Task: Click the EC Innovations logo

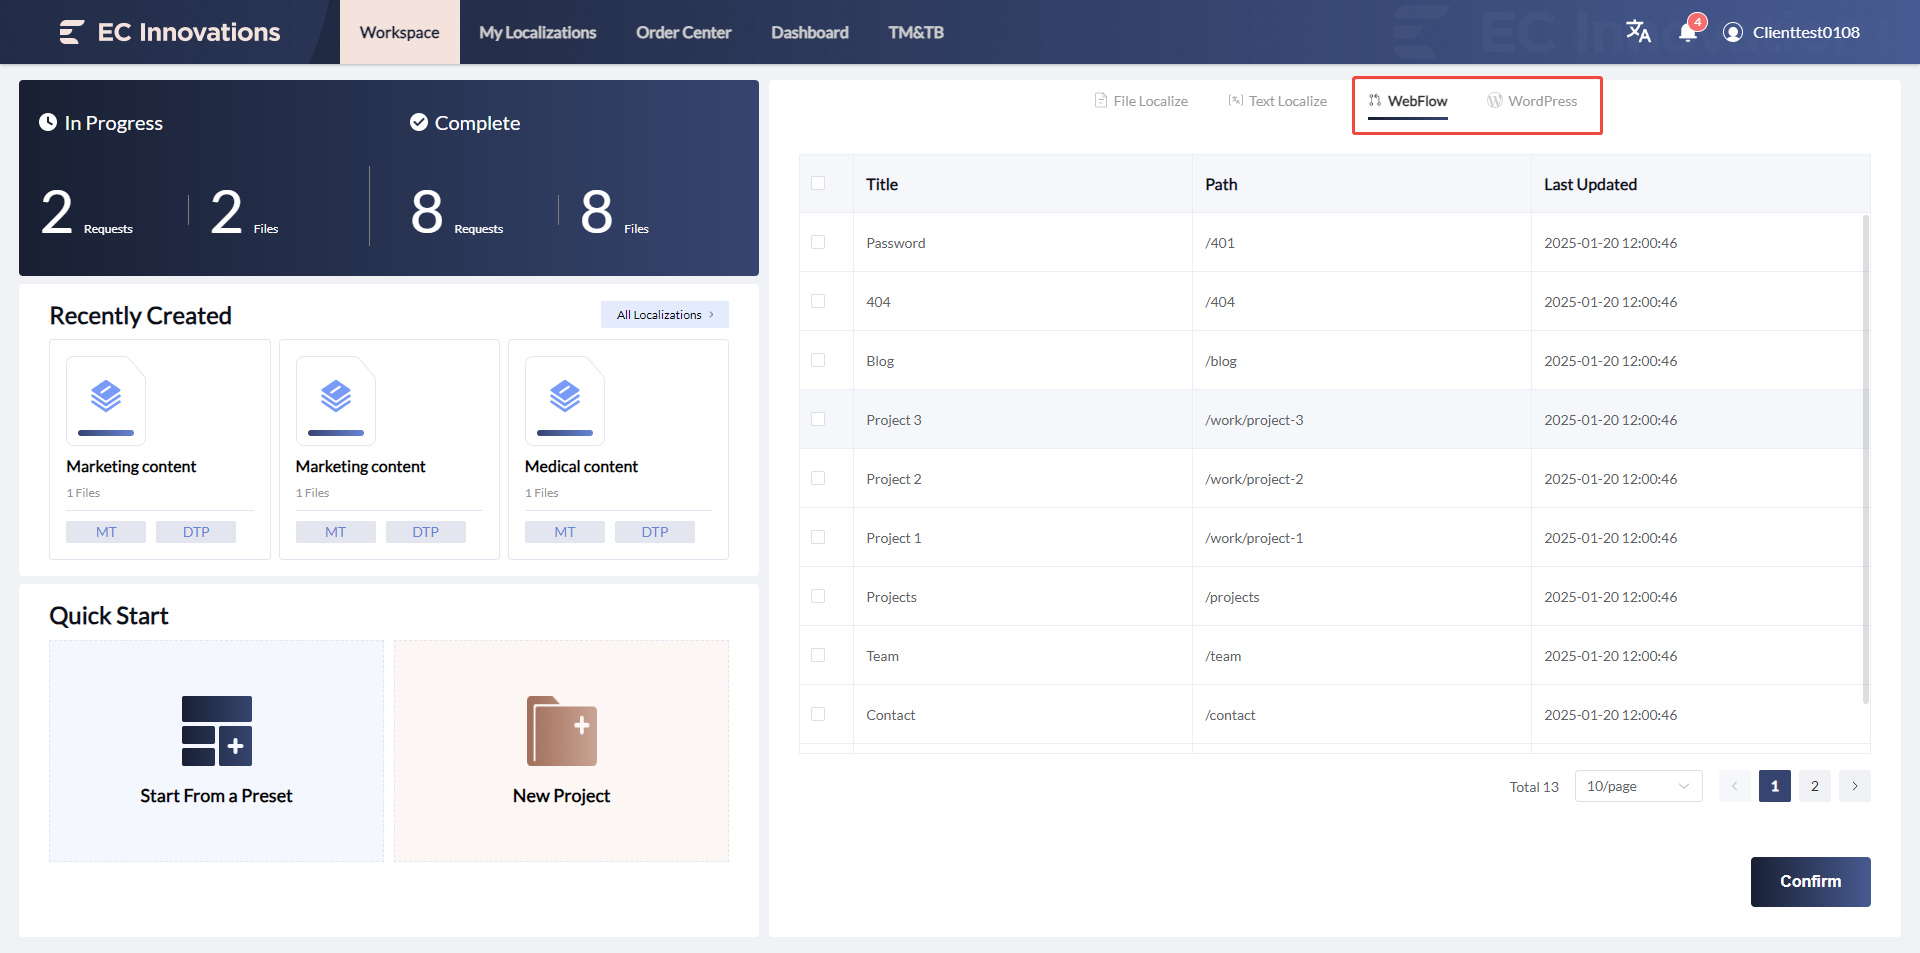Action: click(170, 32)
